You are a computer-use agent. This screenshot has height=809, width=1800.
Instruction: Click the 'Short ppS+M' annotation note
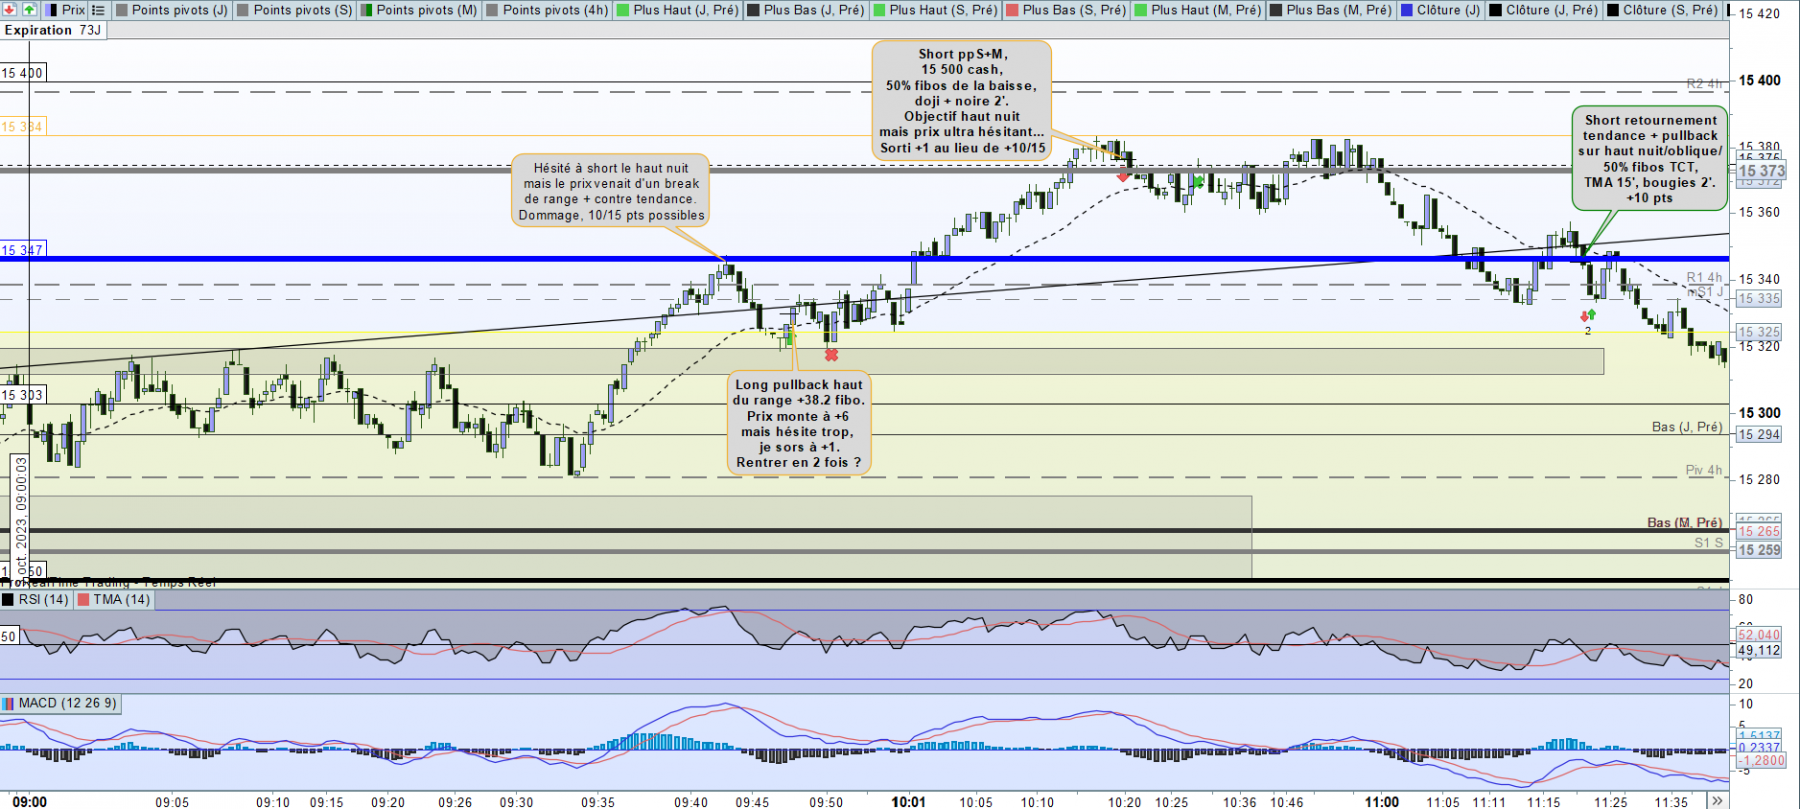[x=962, y=101]
